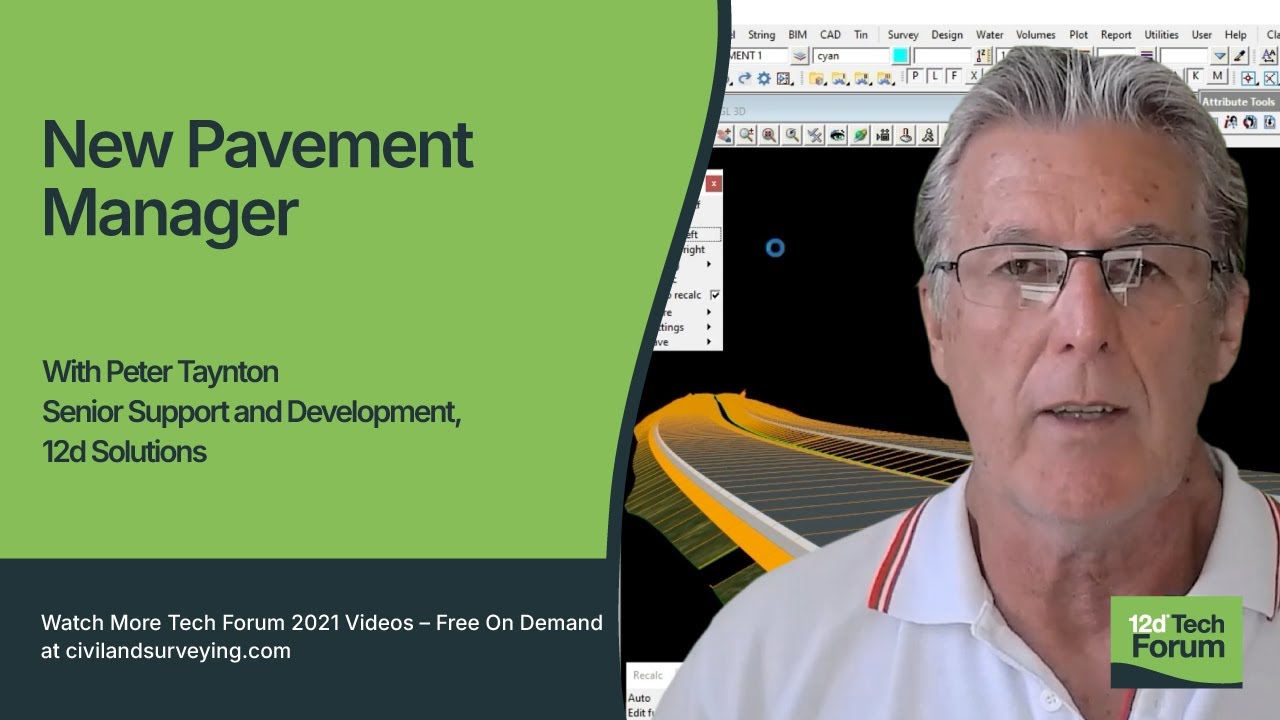Toggle the L snap button
The image size is (1280, 720).
tap(935, 76)
